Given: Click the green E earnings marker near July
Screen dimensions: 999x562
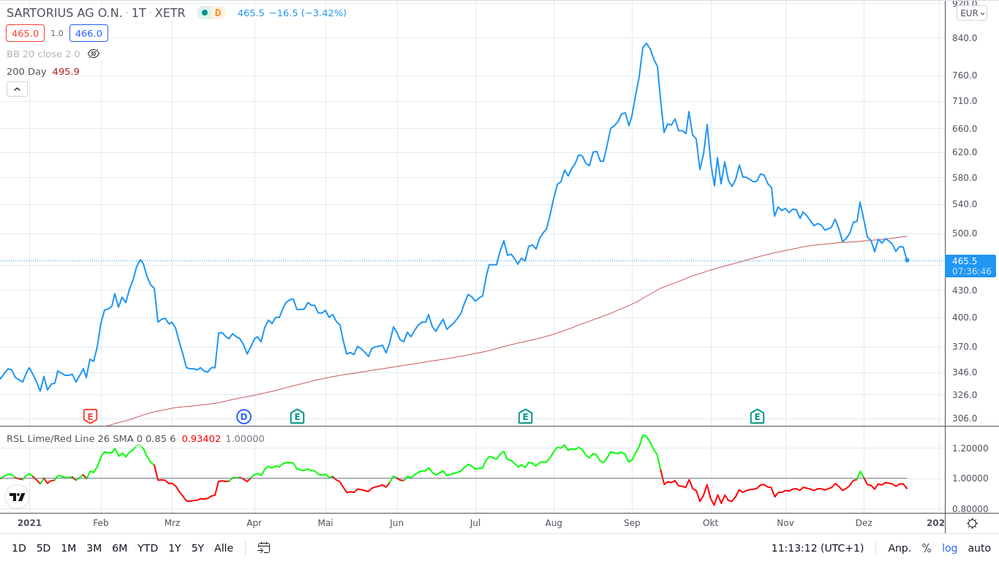Looking at the screenshot, I should click(x=525, y=416).
